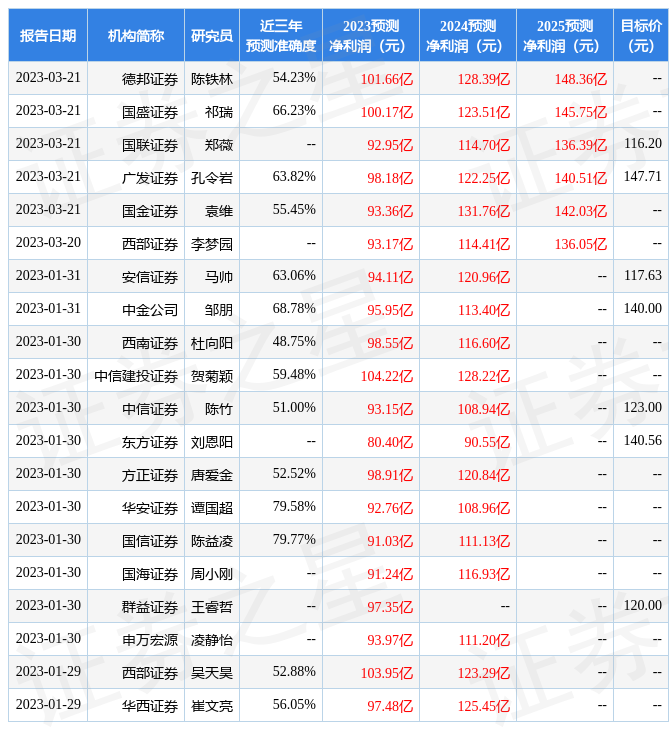Select the 中信建投证券 institution cell
This screenshot has width=669, height=730.
[136, 376]
